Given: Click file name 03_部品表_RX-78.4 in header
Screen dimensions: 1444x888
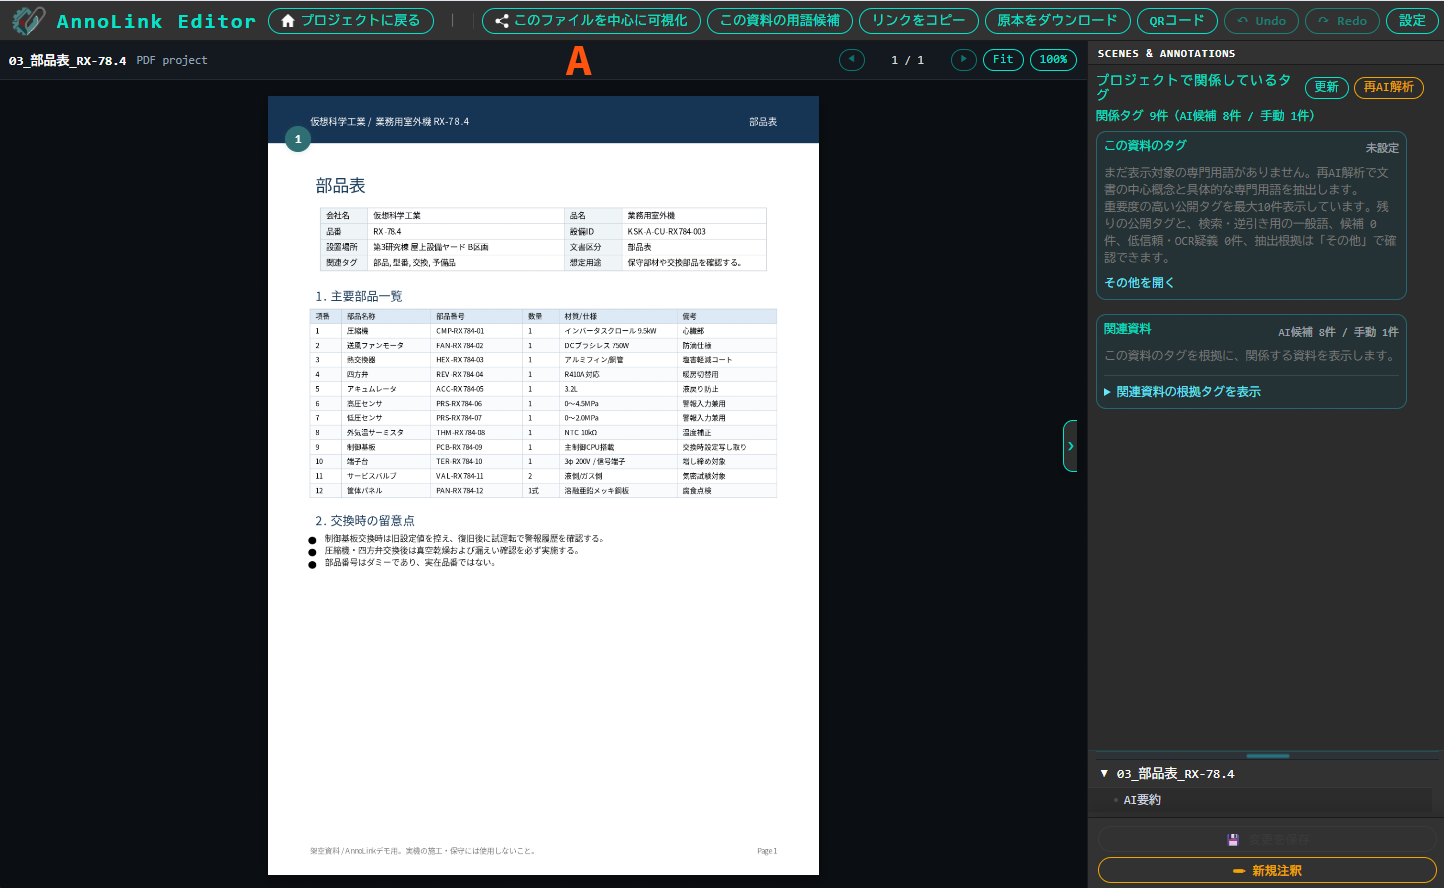Looking at the screenshot, I should (68, 61).
